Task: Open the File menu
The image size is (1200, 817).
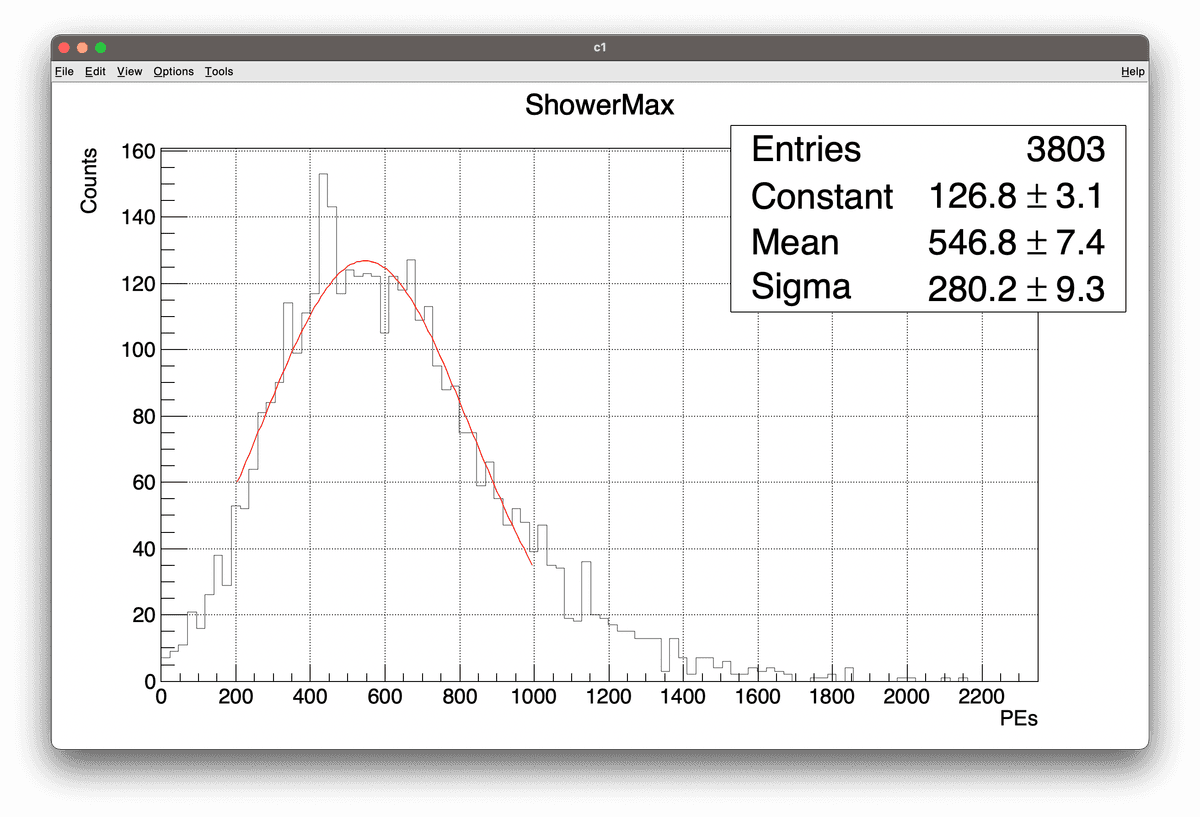Action: click(x=64, y=72)
